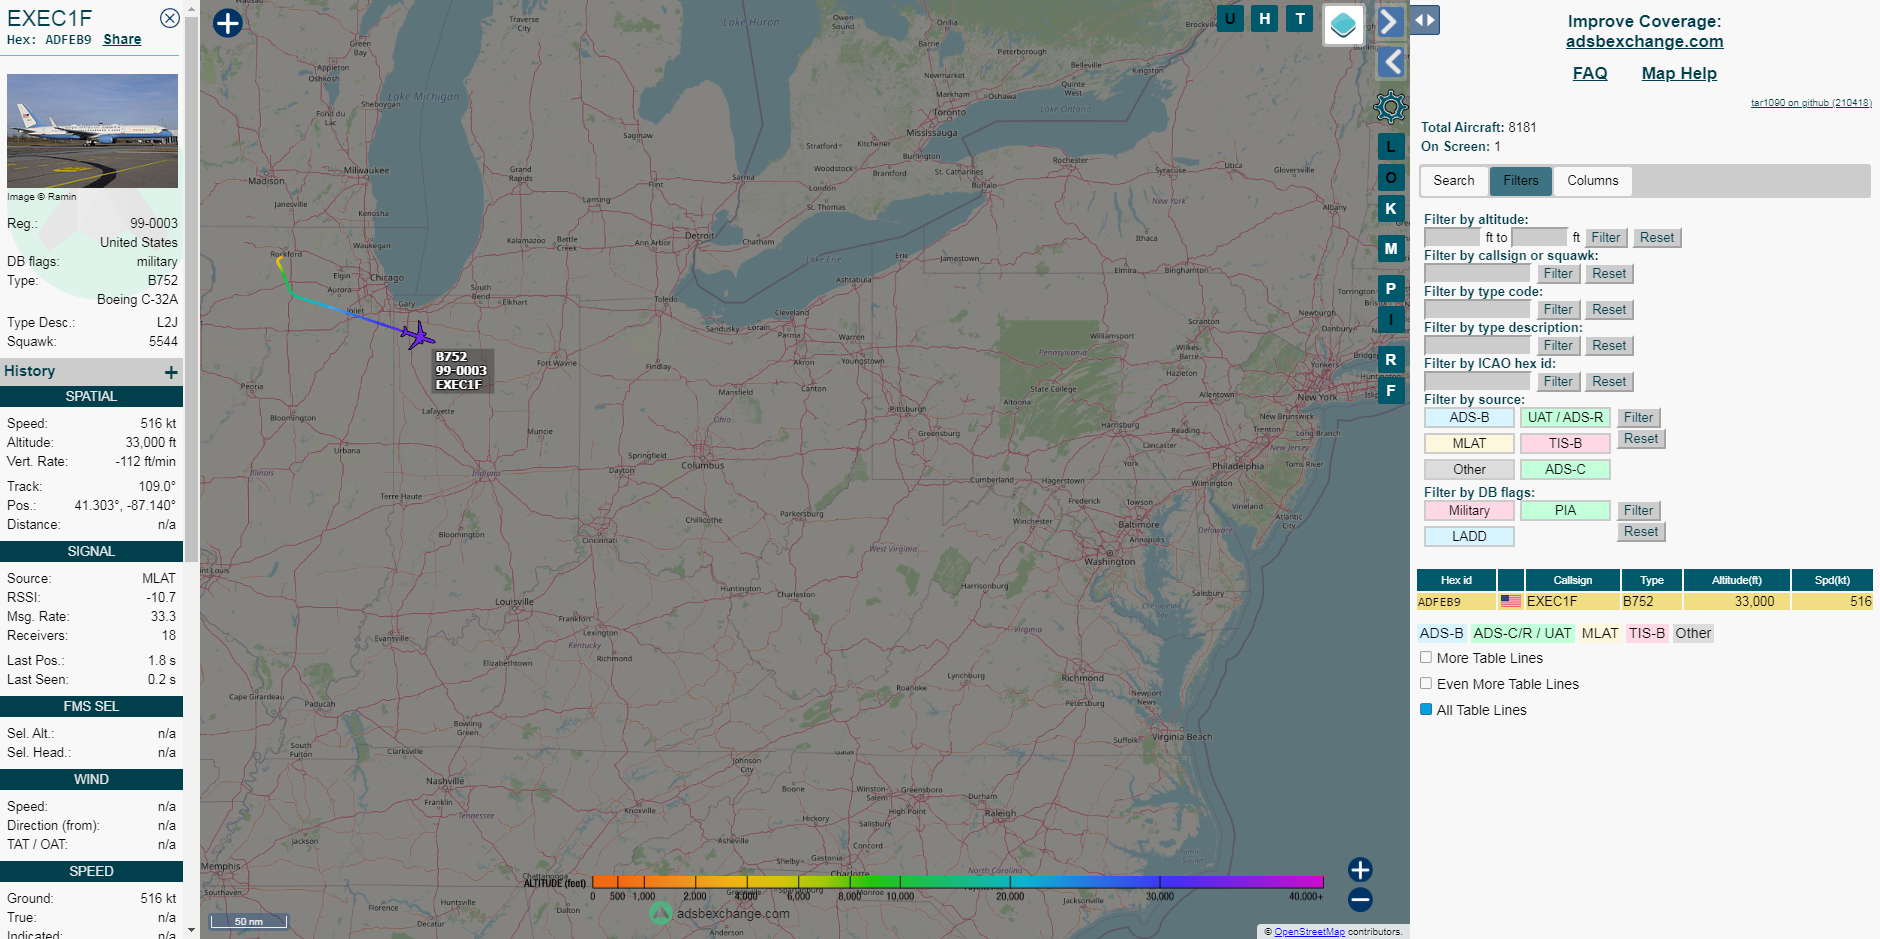This screenshot has width=1880, height=939.
Task: Toggle Other source filter
Action: pos(1469,470)
